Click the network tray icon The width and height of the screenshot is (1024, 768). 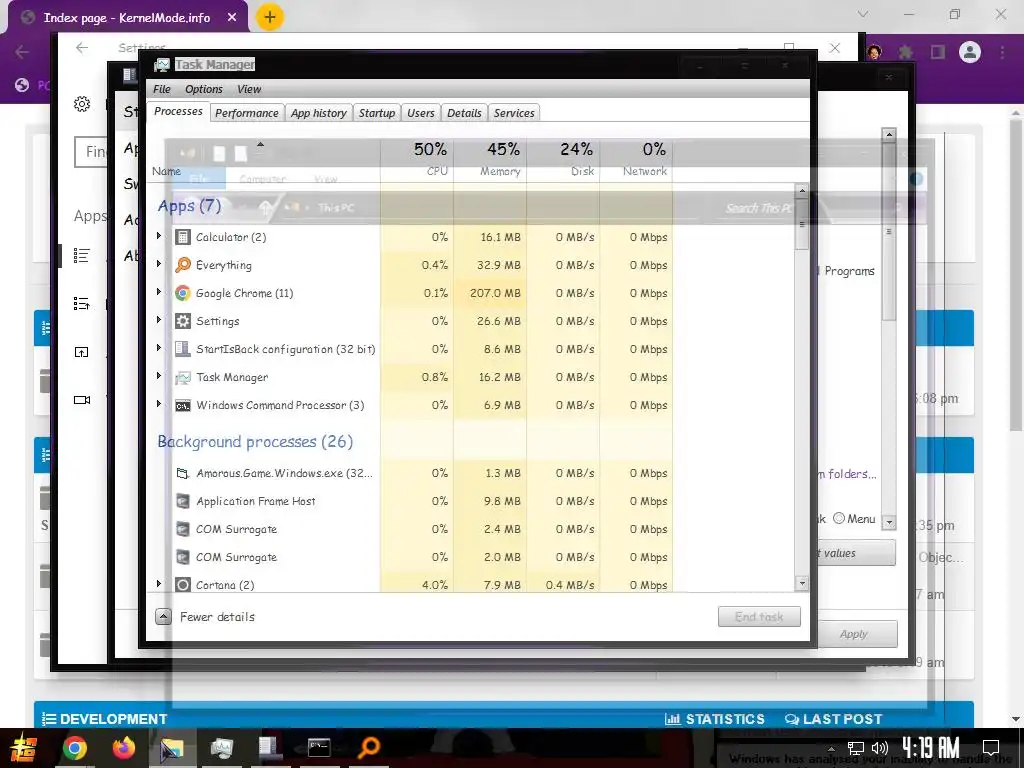[856, 748]
